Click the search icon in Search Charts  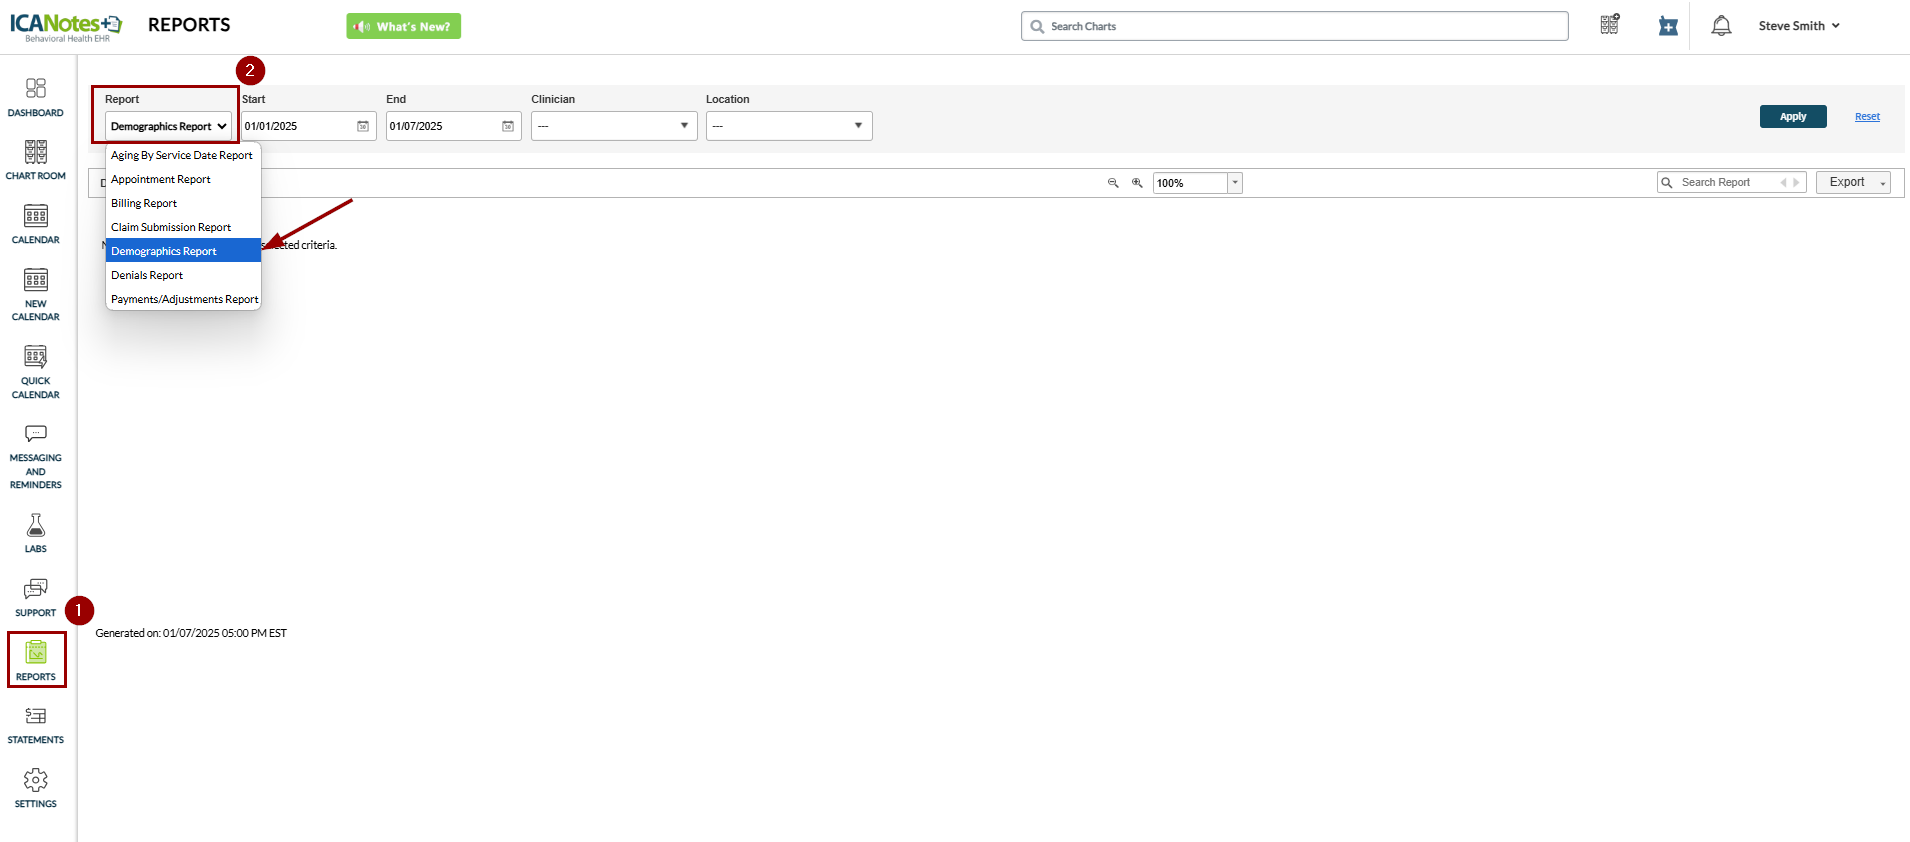1037,27
